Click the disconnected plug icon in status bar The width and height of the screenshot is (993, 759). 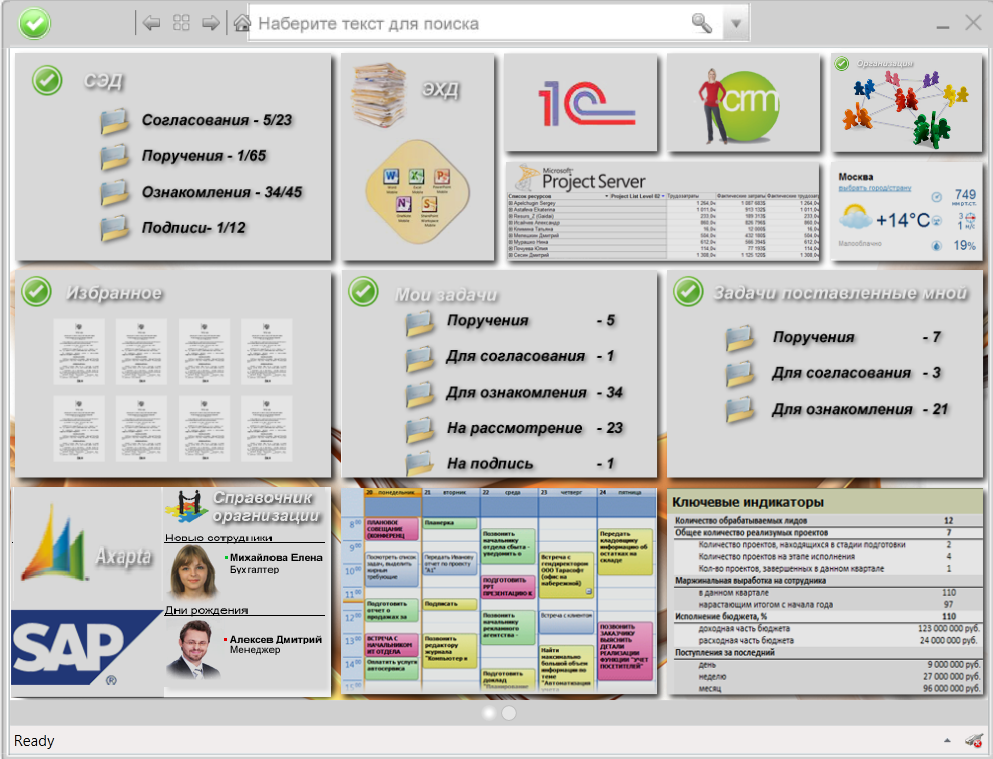[x=973, y=740]
